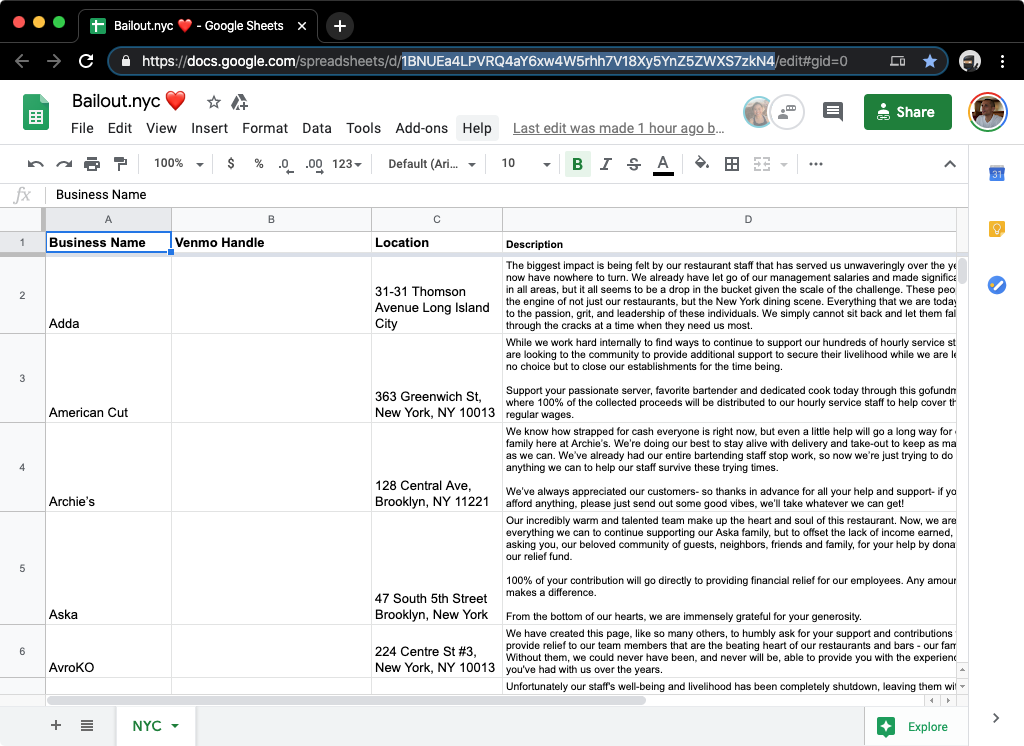Toggle Strikethrough formatting
1024x746 pixels.
pyautogui.click(x=633, y=164)
